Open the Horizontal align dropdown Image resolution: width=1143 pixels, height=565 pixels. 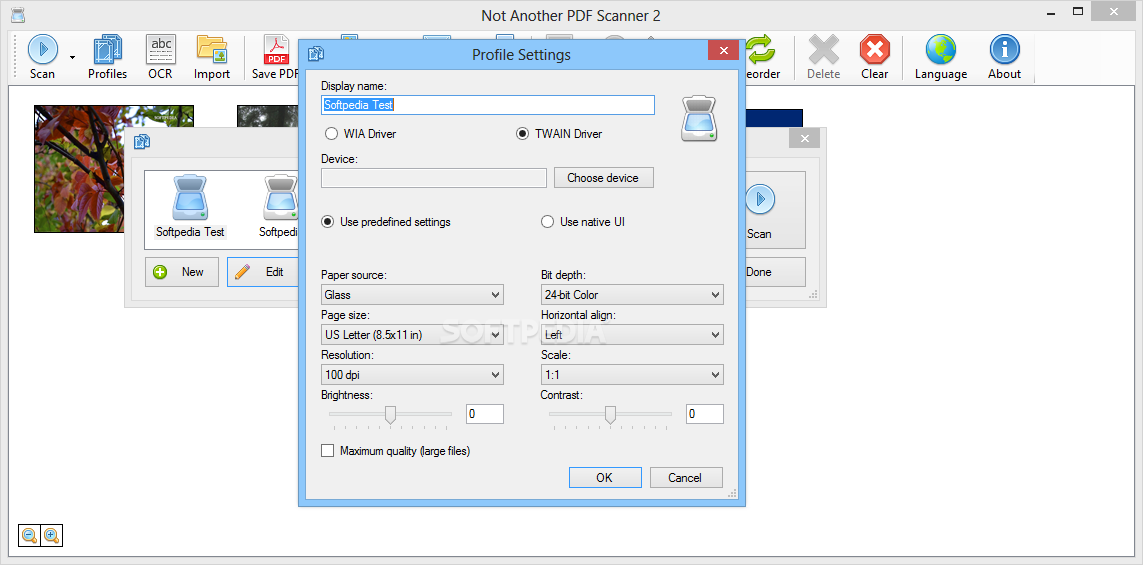tap(632, 335)
